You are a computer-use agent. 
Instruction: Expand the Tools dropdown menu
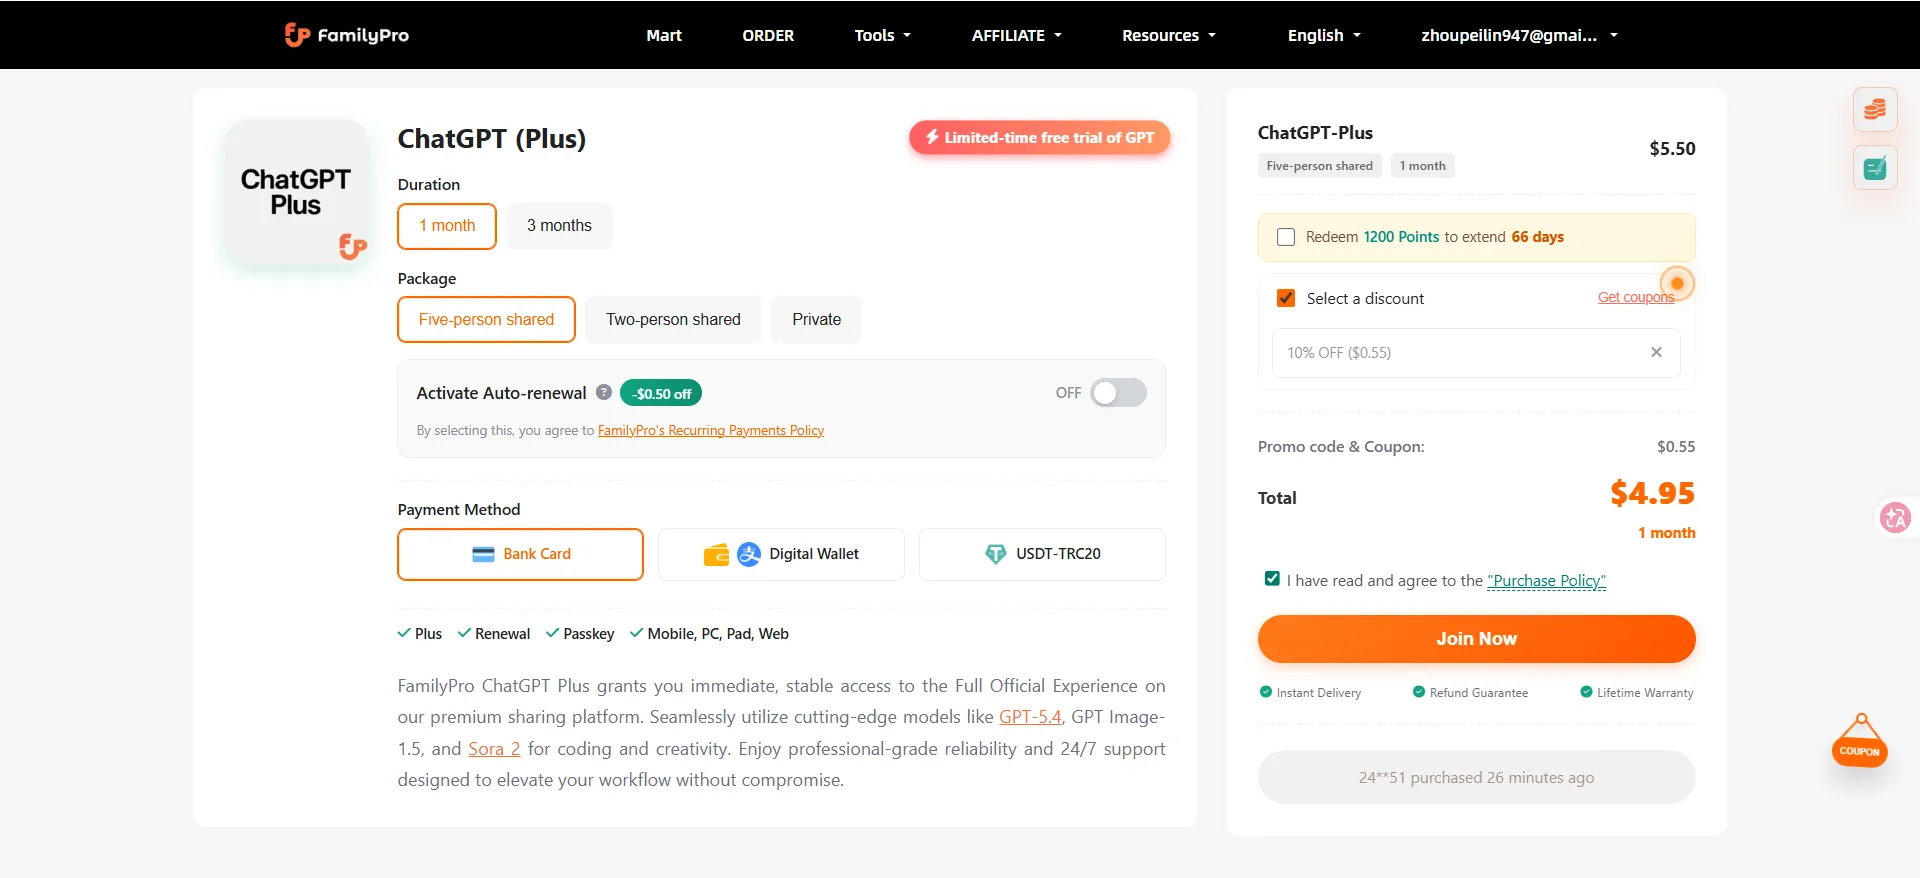point(882,35)
